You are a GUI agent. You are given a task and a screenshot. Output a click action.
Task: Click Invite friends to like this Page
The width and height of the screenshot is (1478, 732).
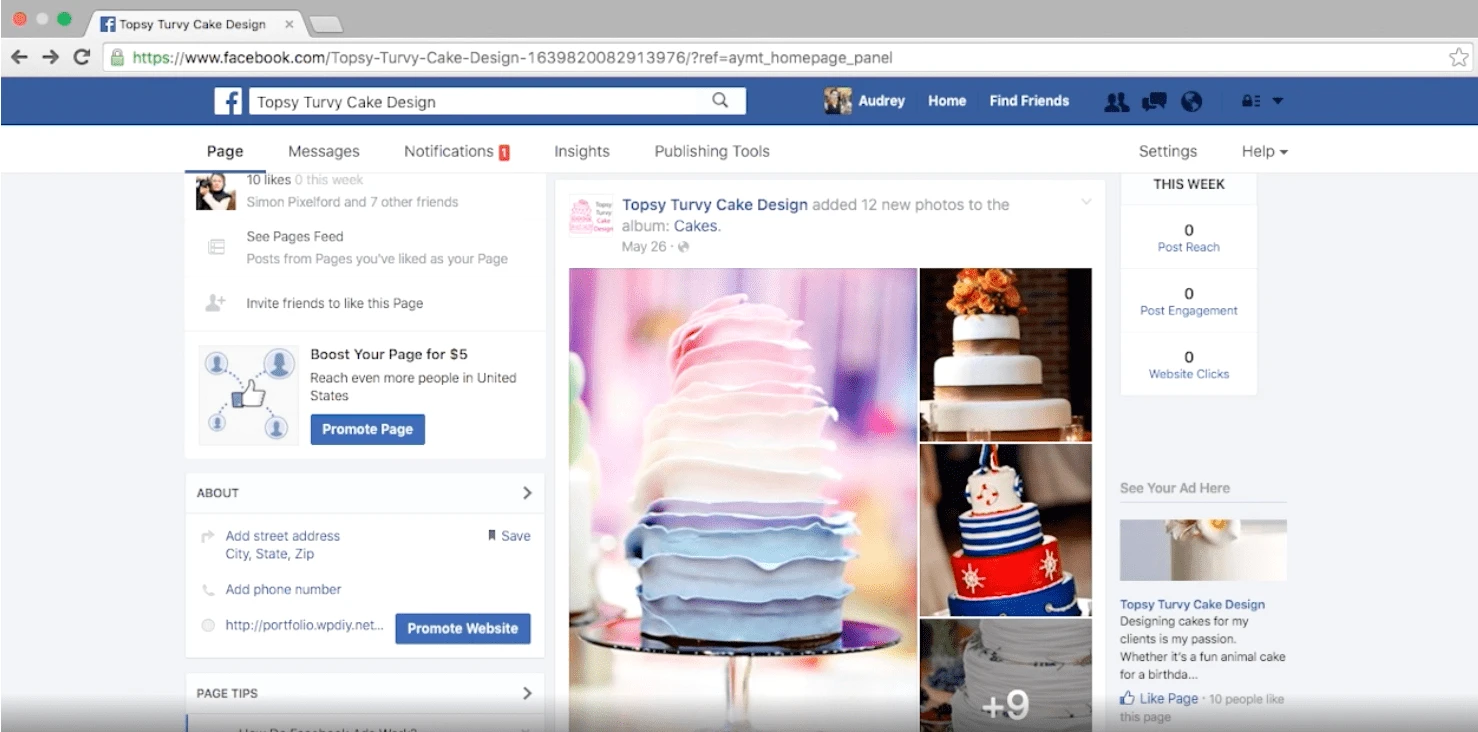[x=335, y=303]
